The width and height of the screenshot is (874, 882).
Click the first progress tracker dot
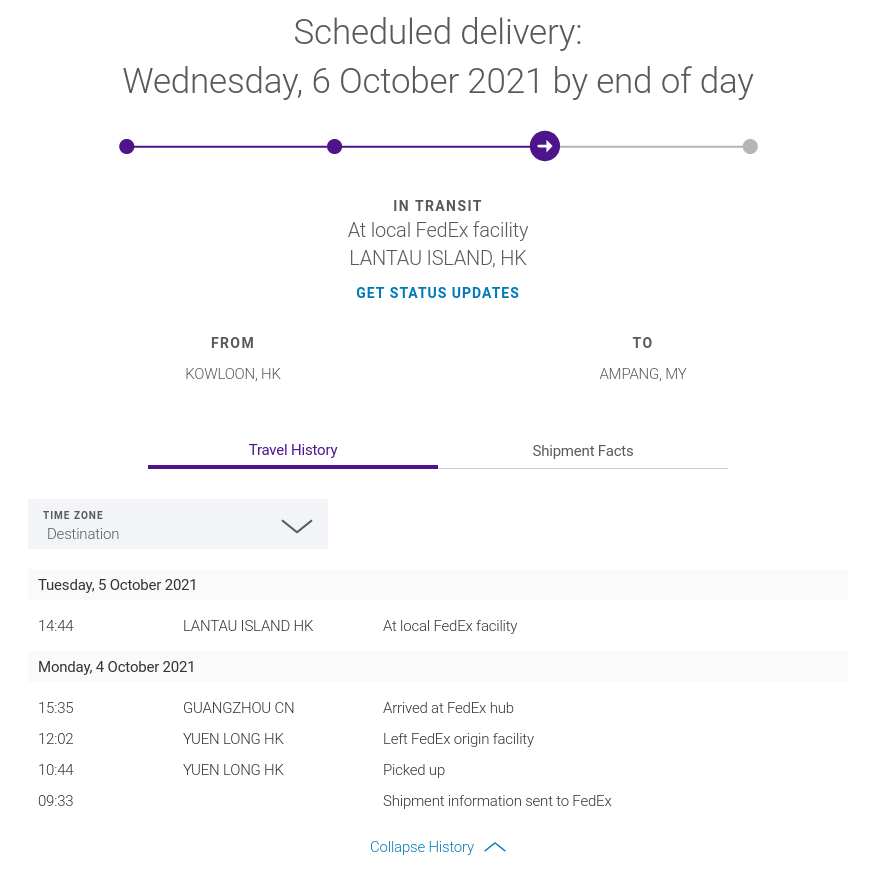[127, 147]
